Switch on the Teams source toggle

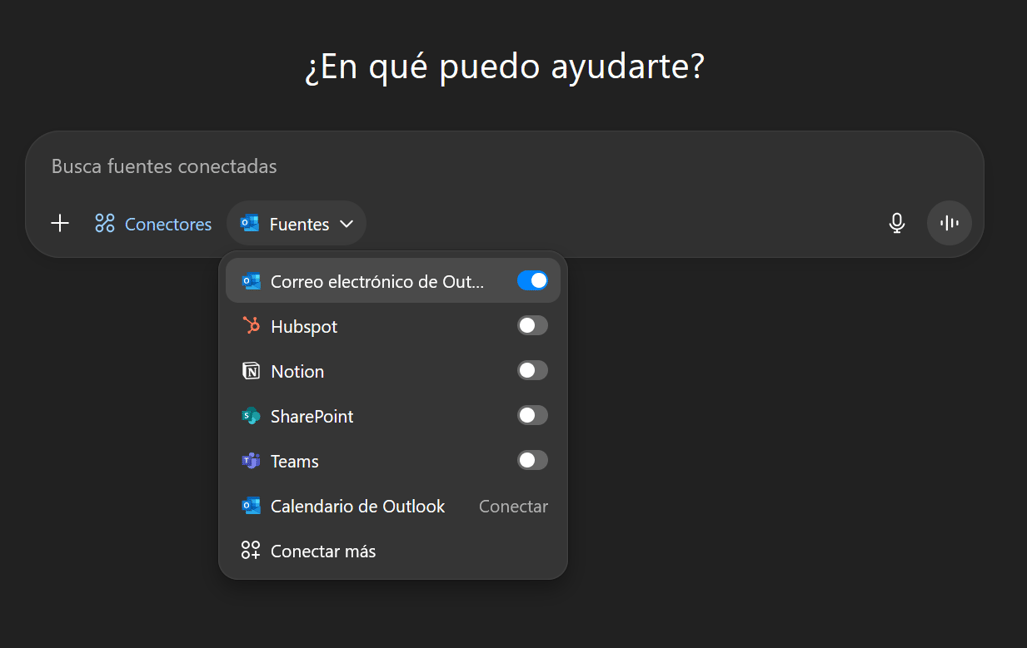[532, 461]
